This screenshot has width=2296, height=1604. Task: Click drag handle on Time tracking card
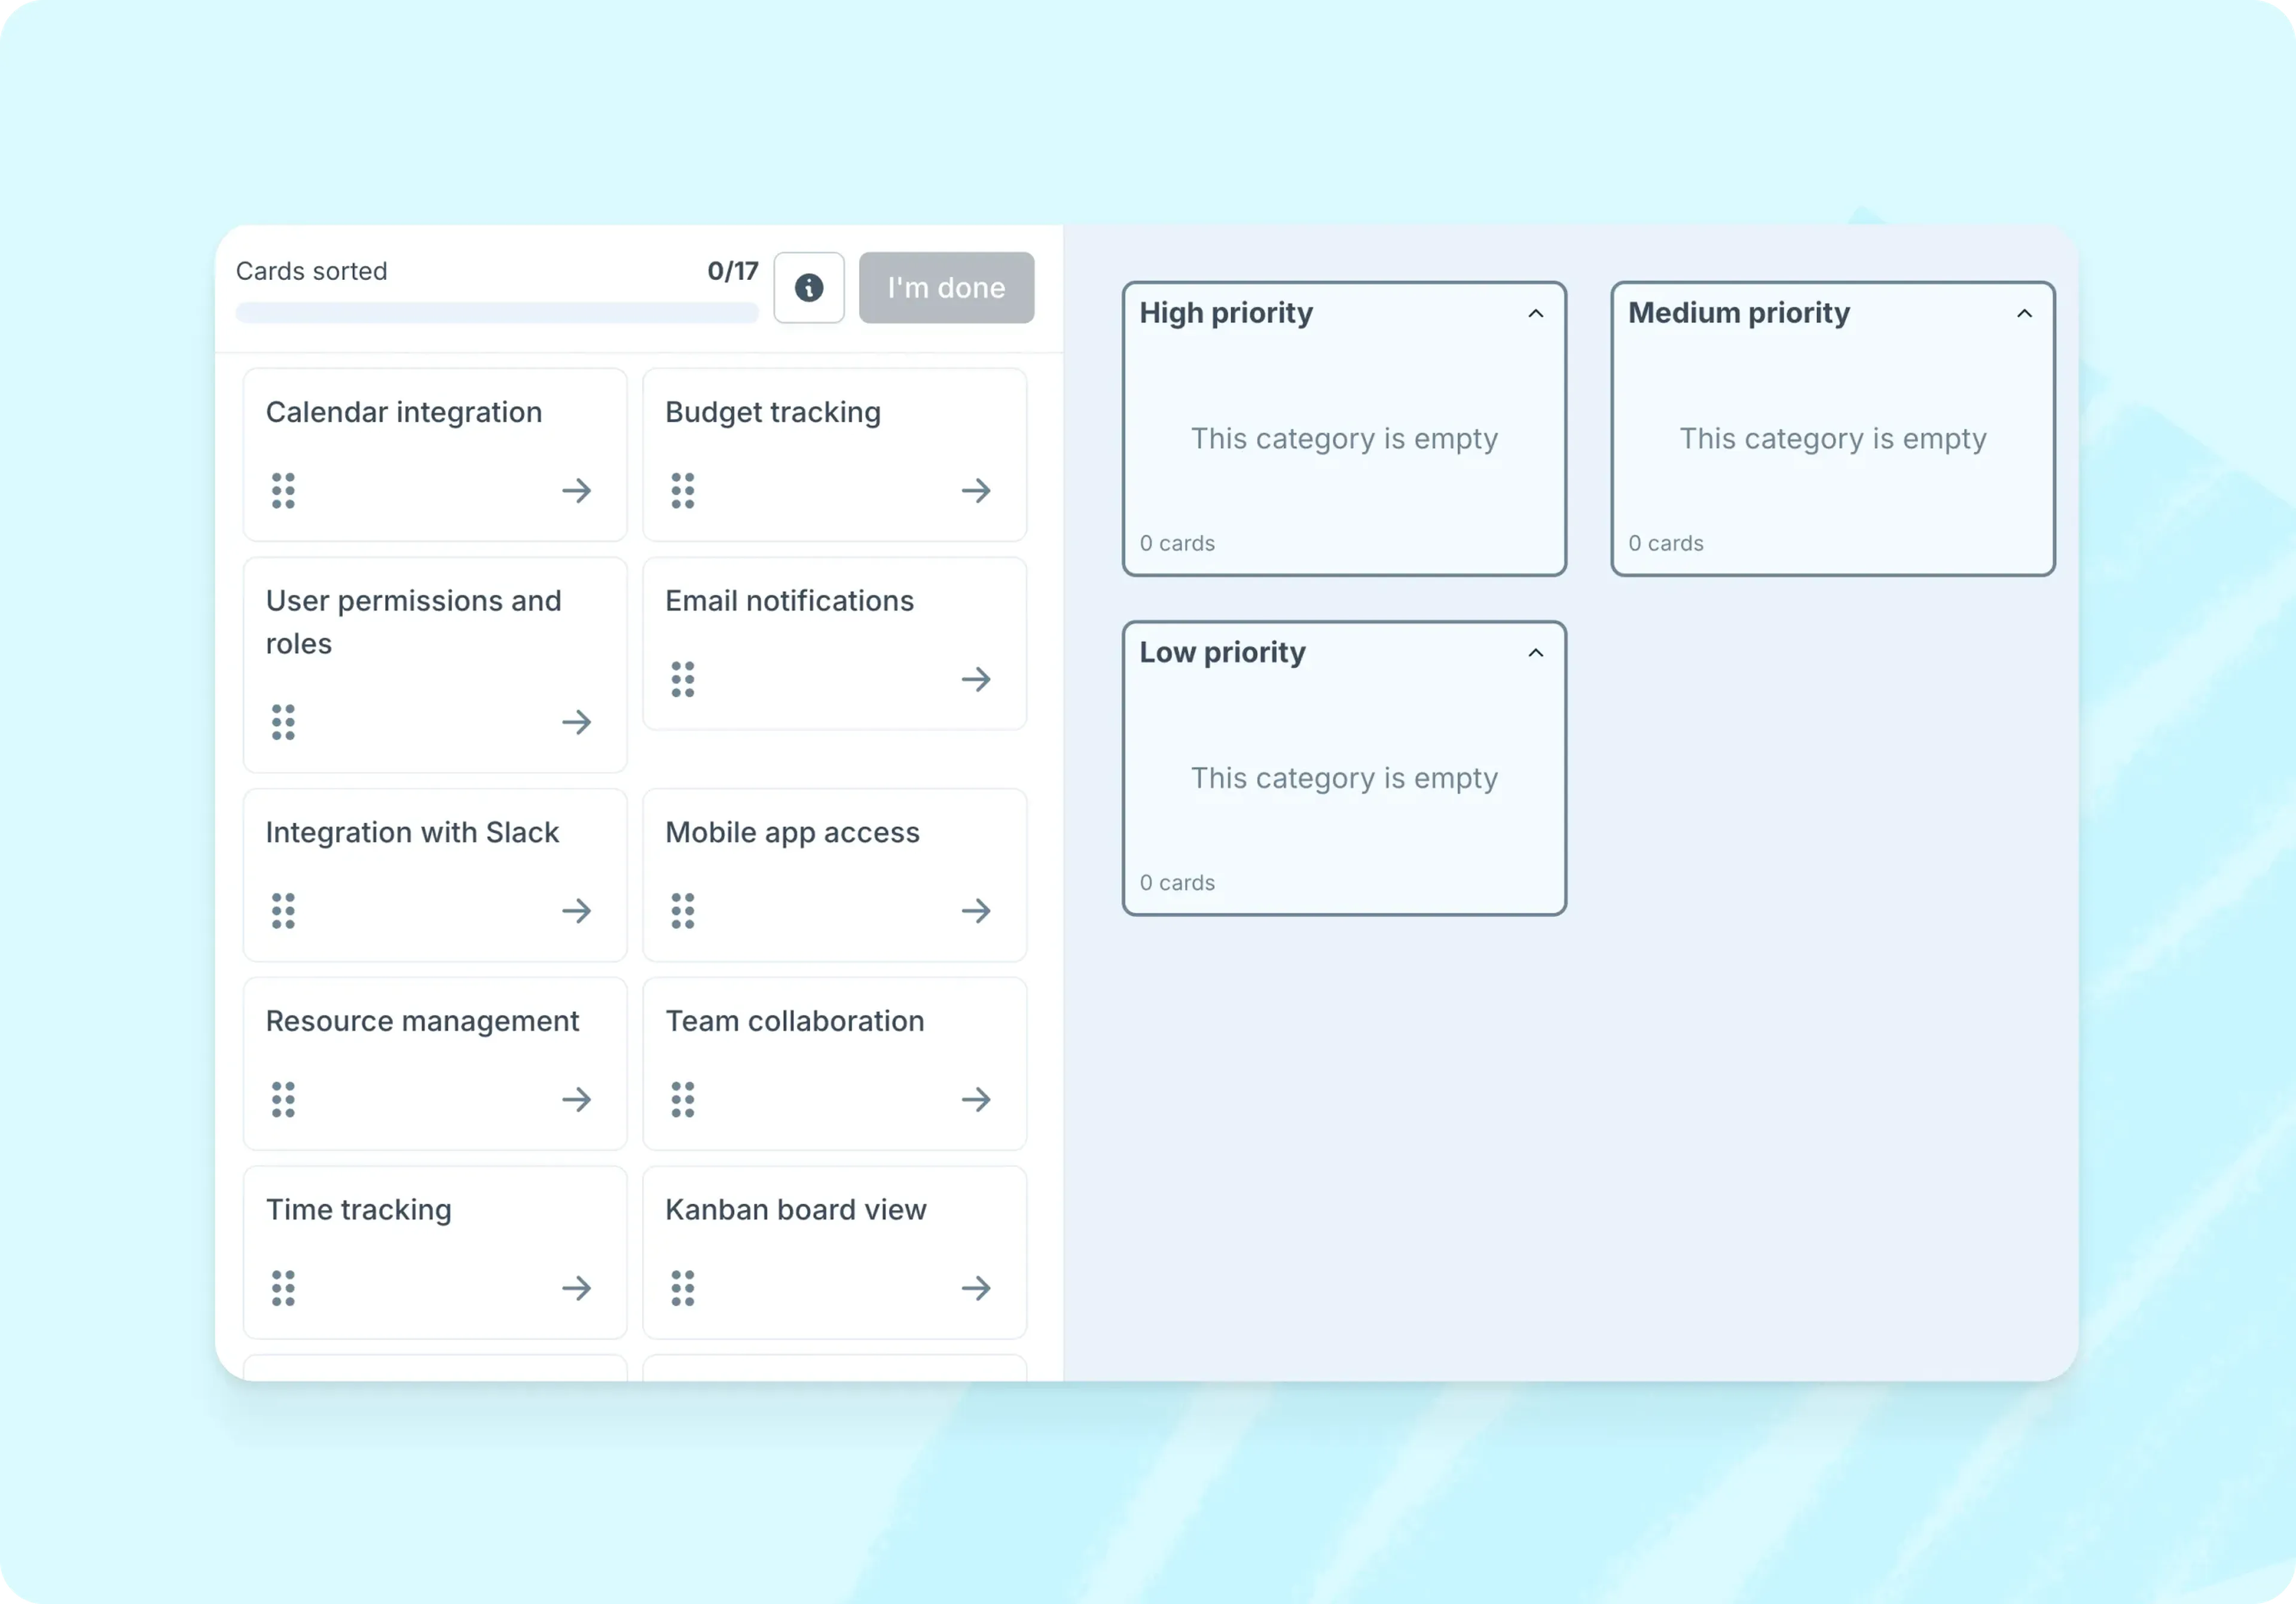pyautogui.click(x=283, y=1288)
